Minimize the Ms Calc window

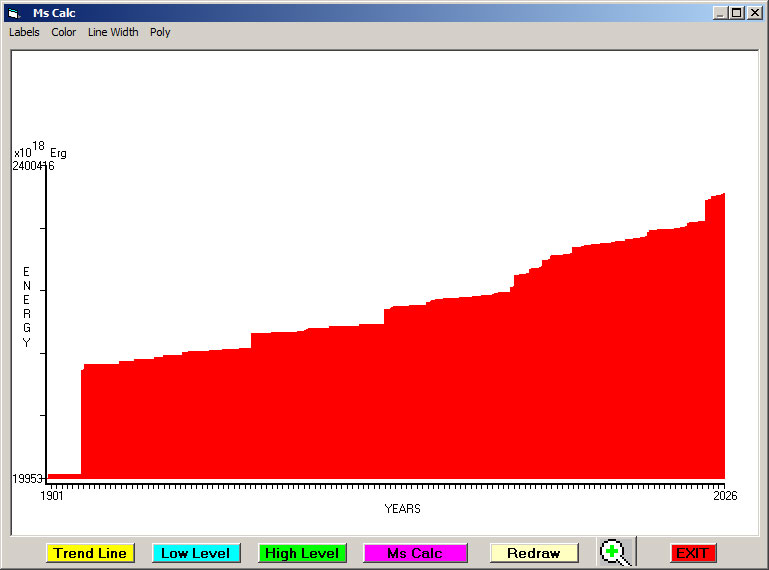720,13
